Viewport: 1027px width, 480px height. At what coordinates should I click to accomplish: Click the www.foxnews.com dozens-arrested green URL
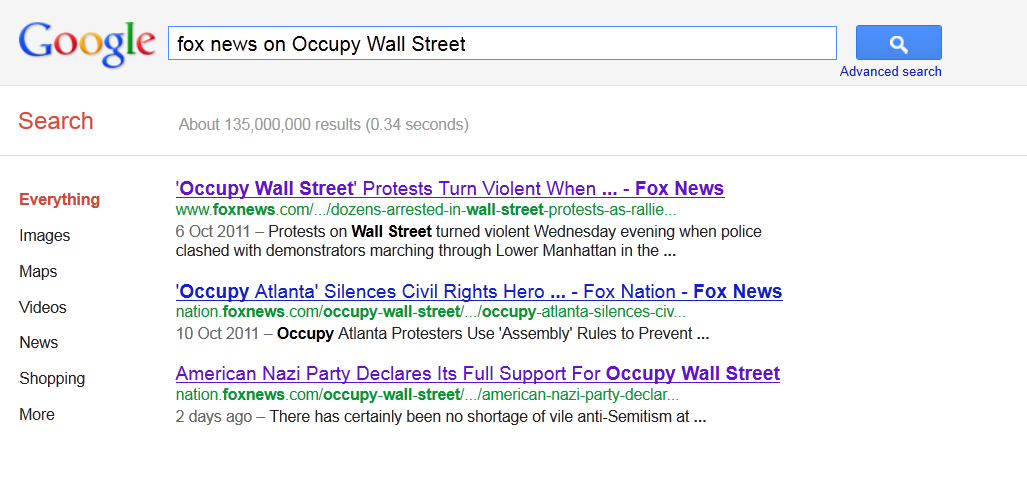pos(426,210)
